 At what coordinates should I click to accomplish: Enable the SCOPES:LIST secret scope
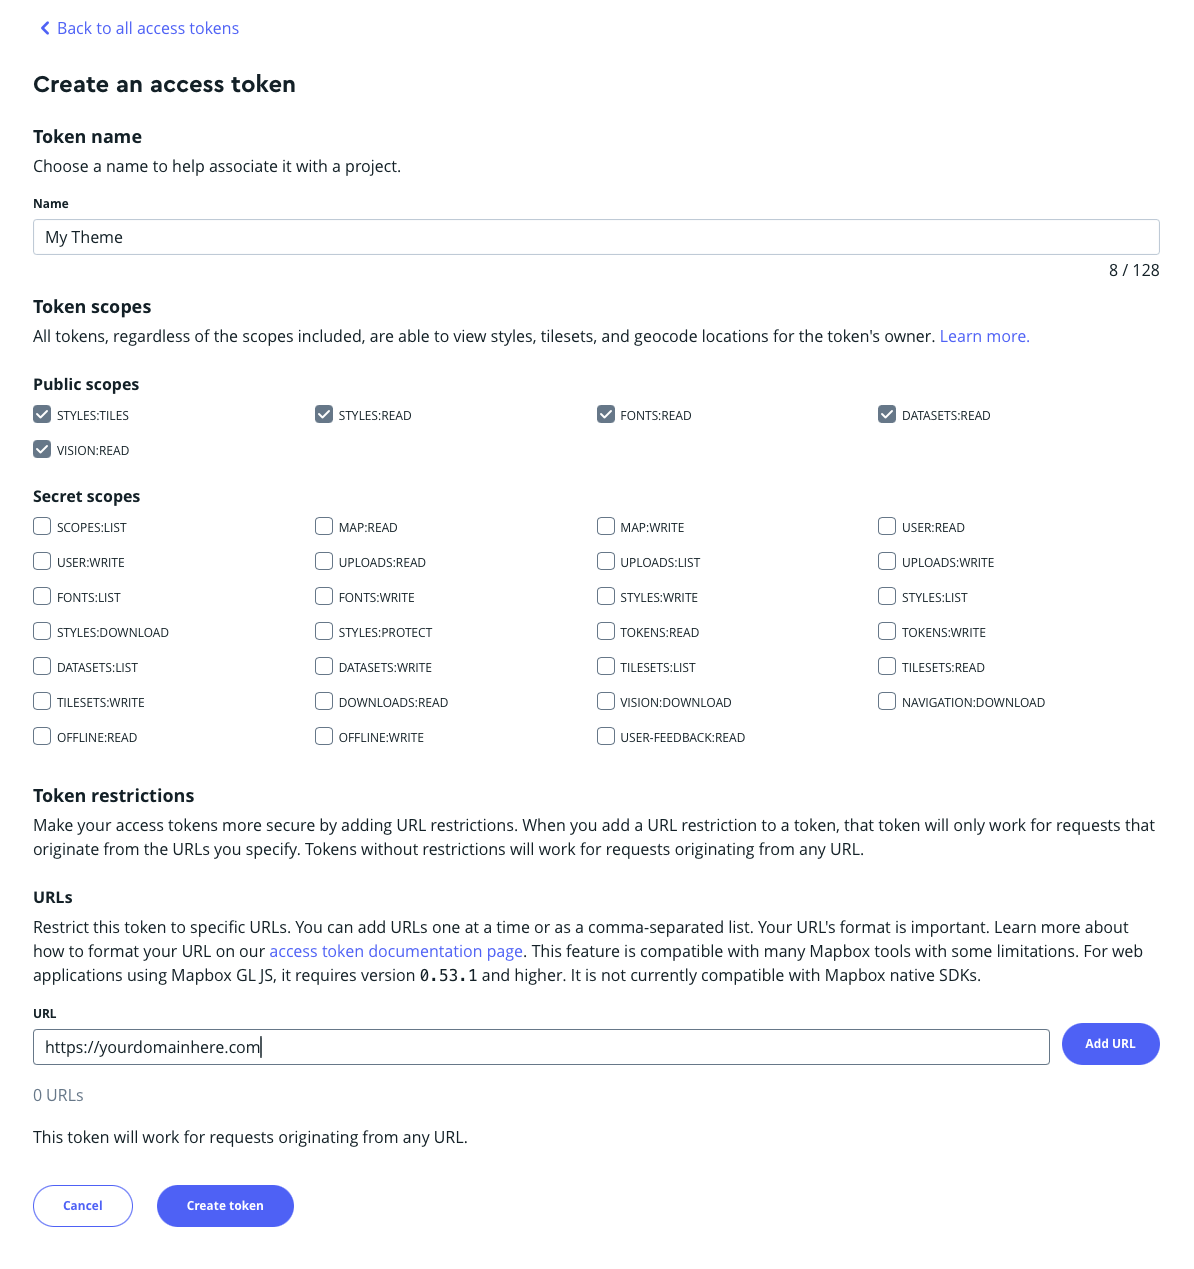(42, 526)
